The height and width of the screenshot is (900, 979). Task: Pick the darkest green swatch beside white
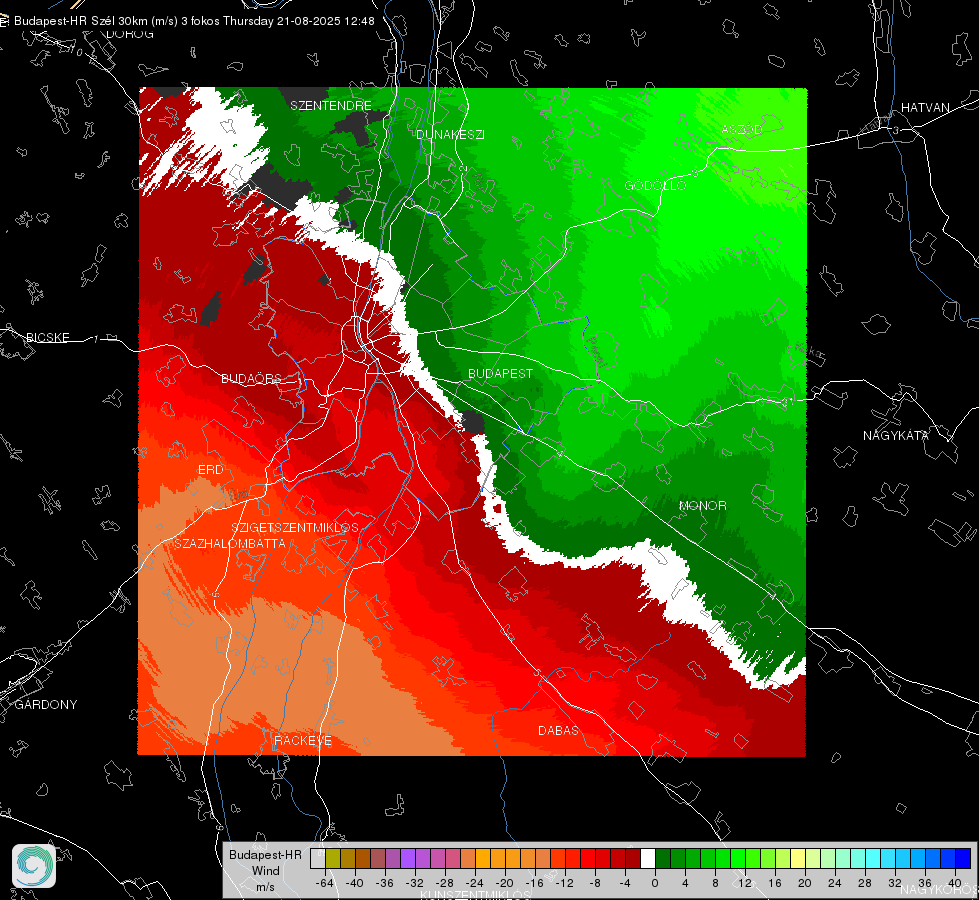coord(663,858)
